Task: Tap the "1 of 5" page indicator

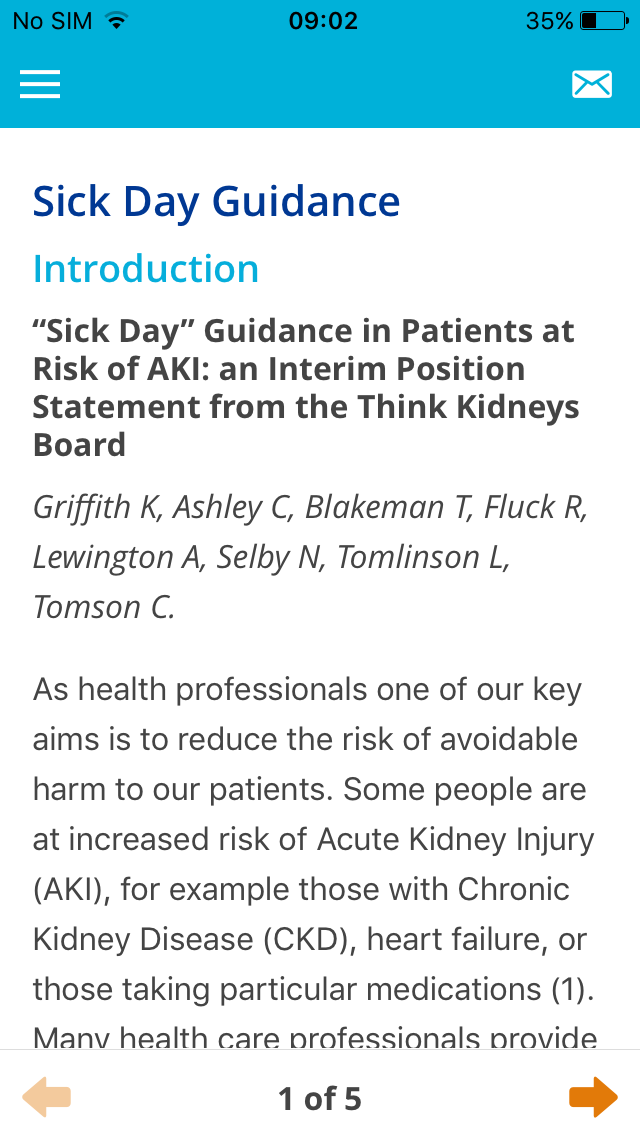Action: 319,1099
